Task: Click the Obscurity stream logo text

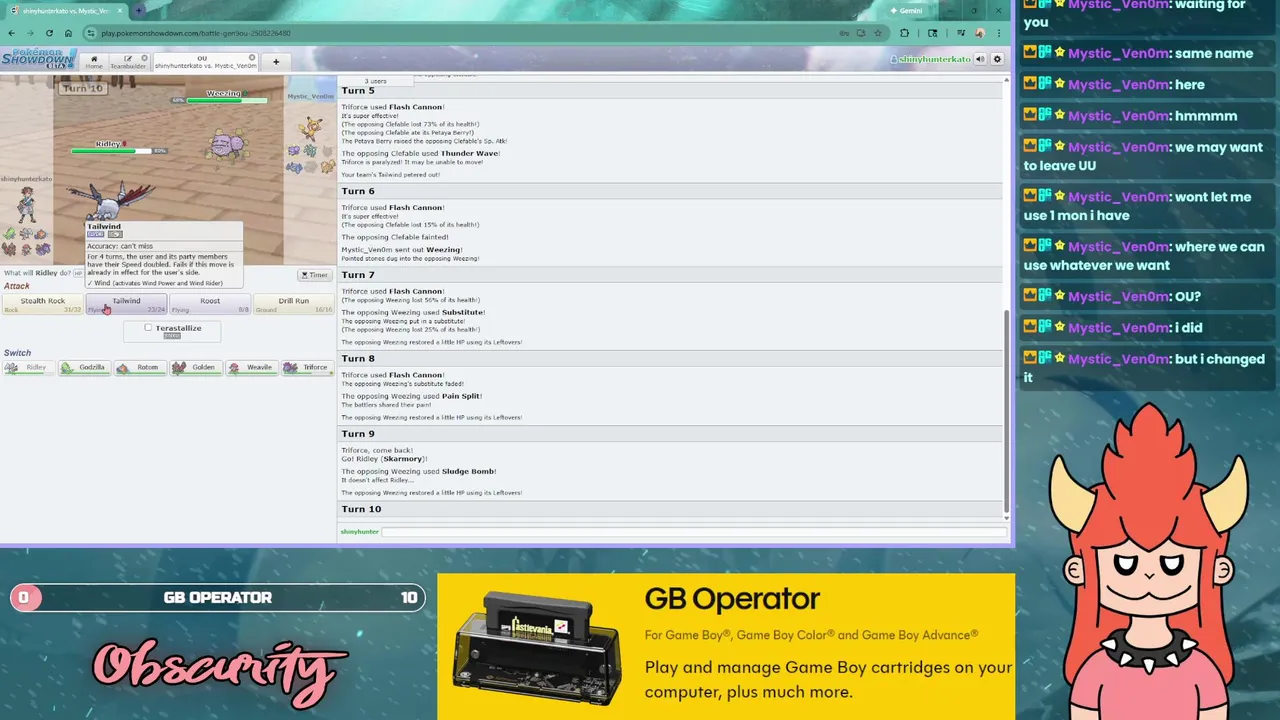Action: click(221, 673)
